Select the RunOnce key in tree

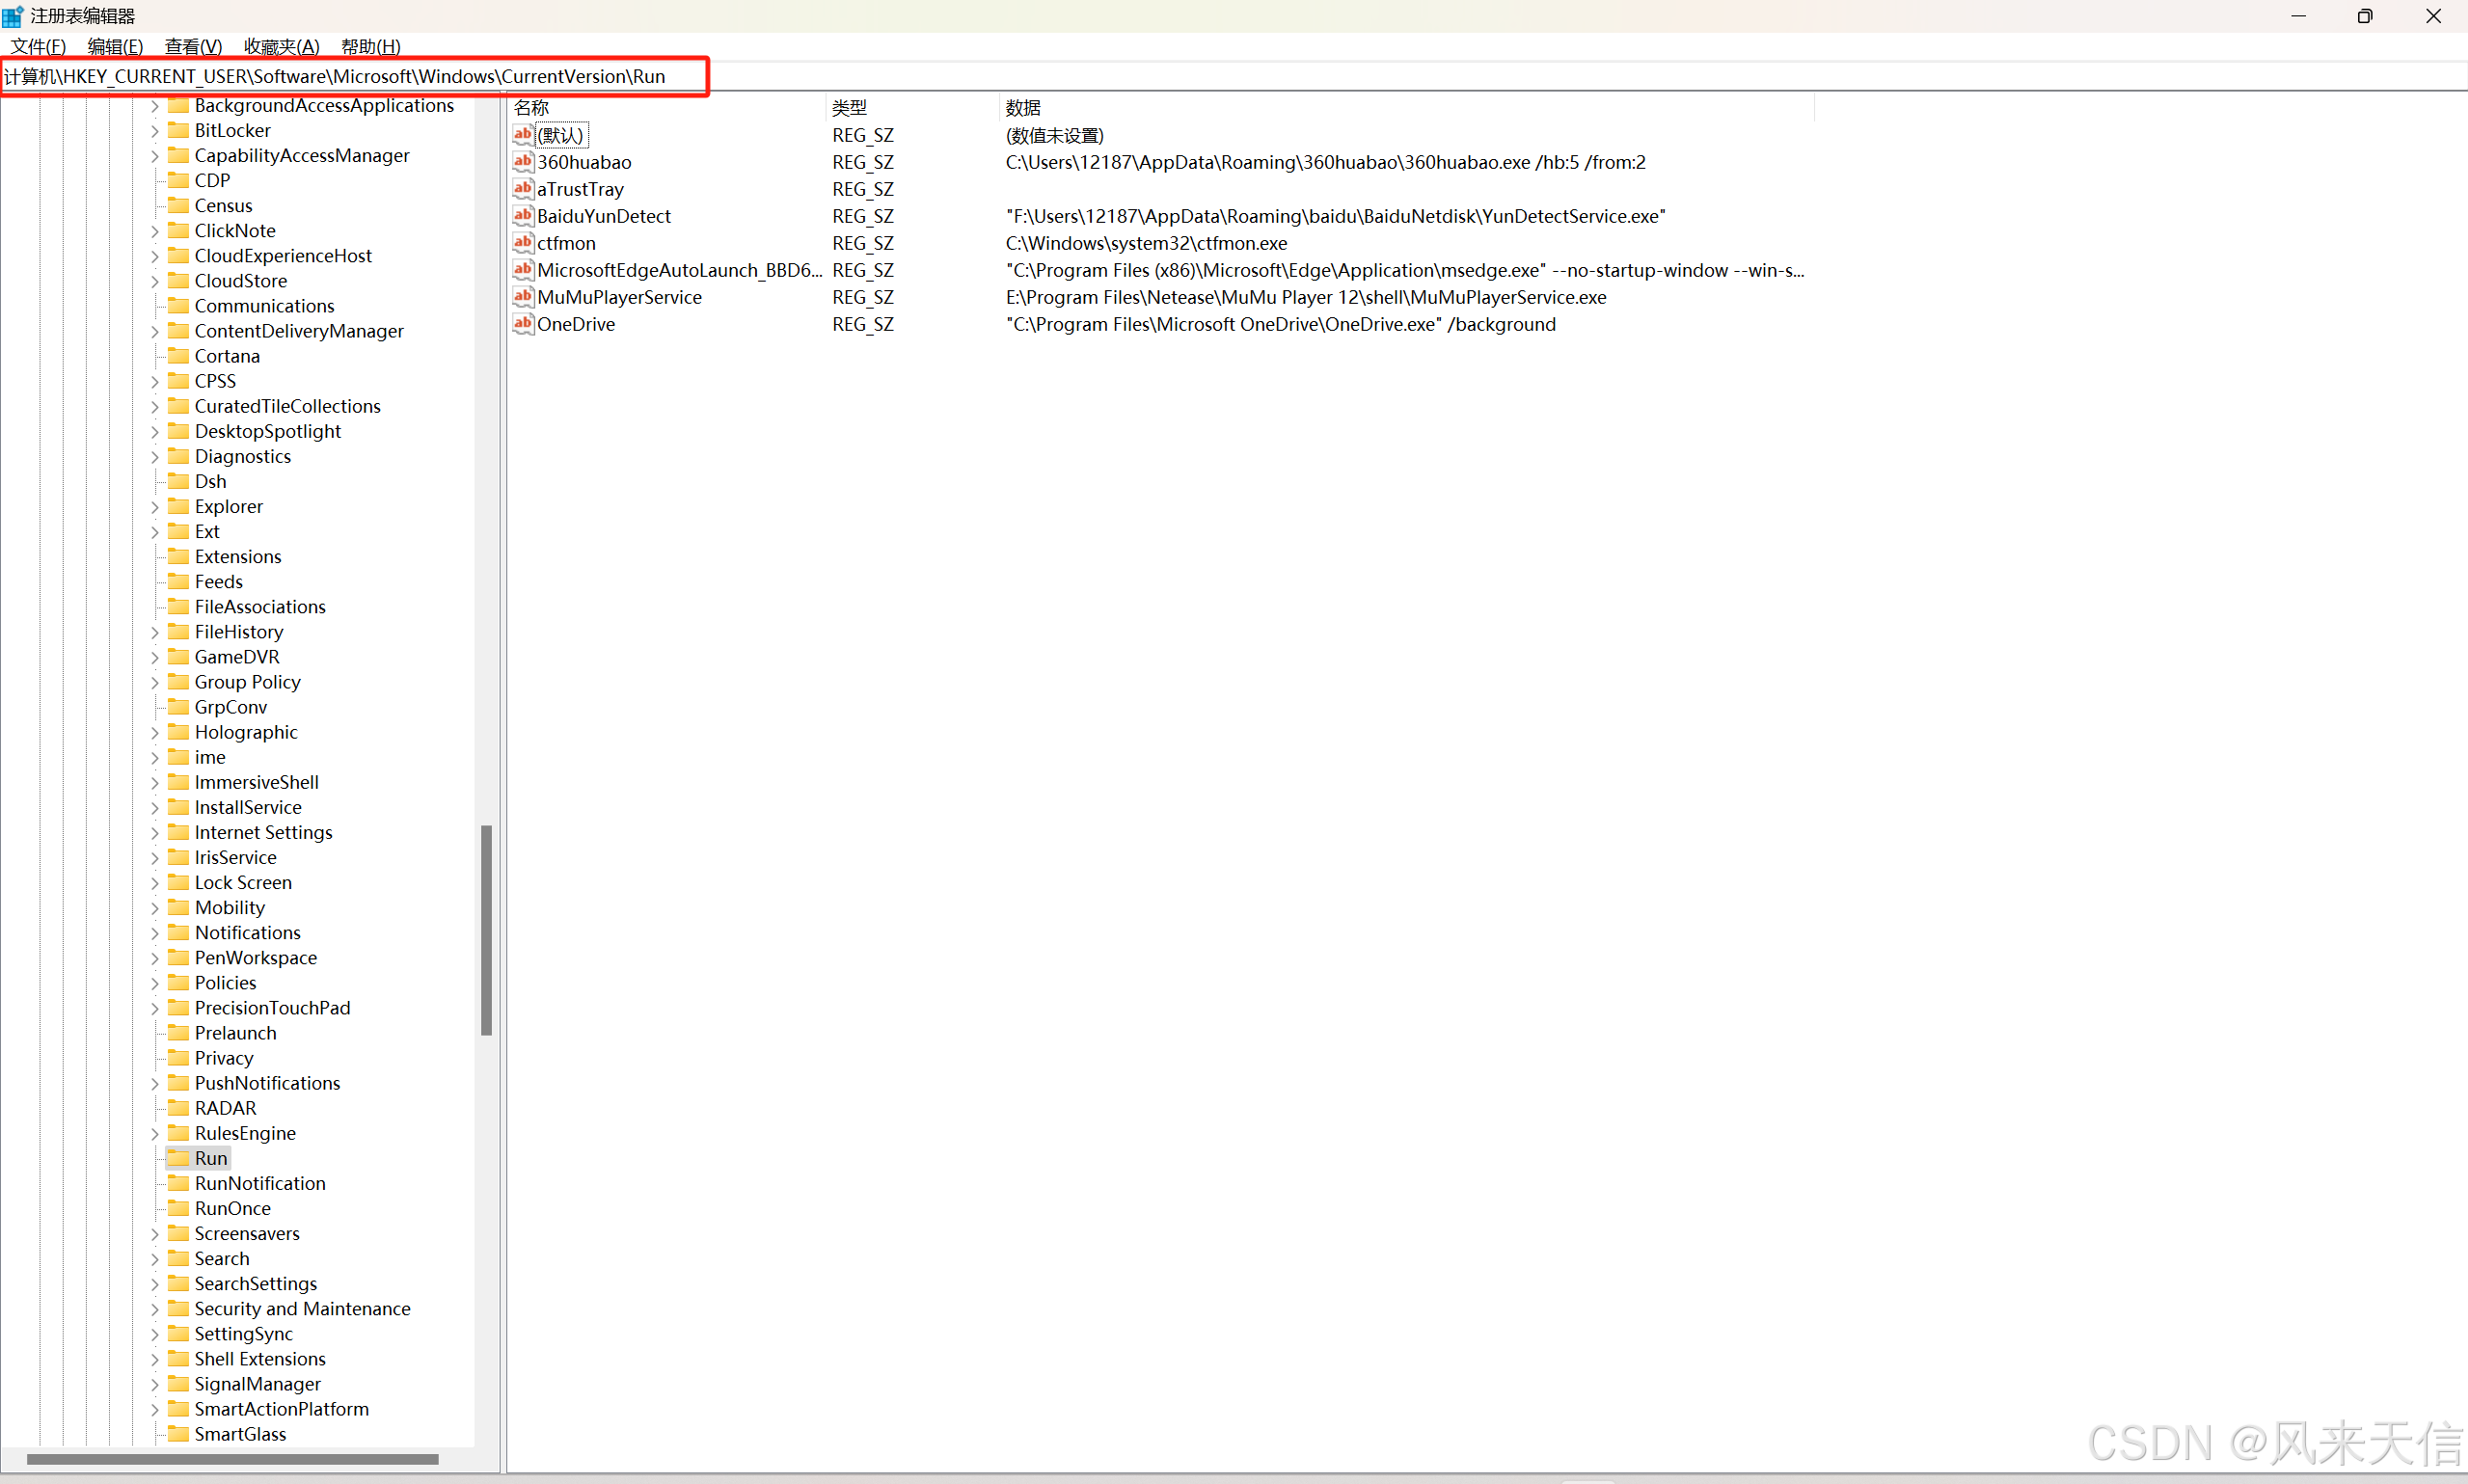pyautogui.click(x=232, y=1208)
